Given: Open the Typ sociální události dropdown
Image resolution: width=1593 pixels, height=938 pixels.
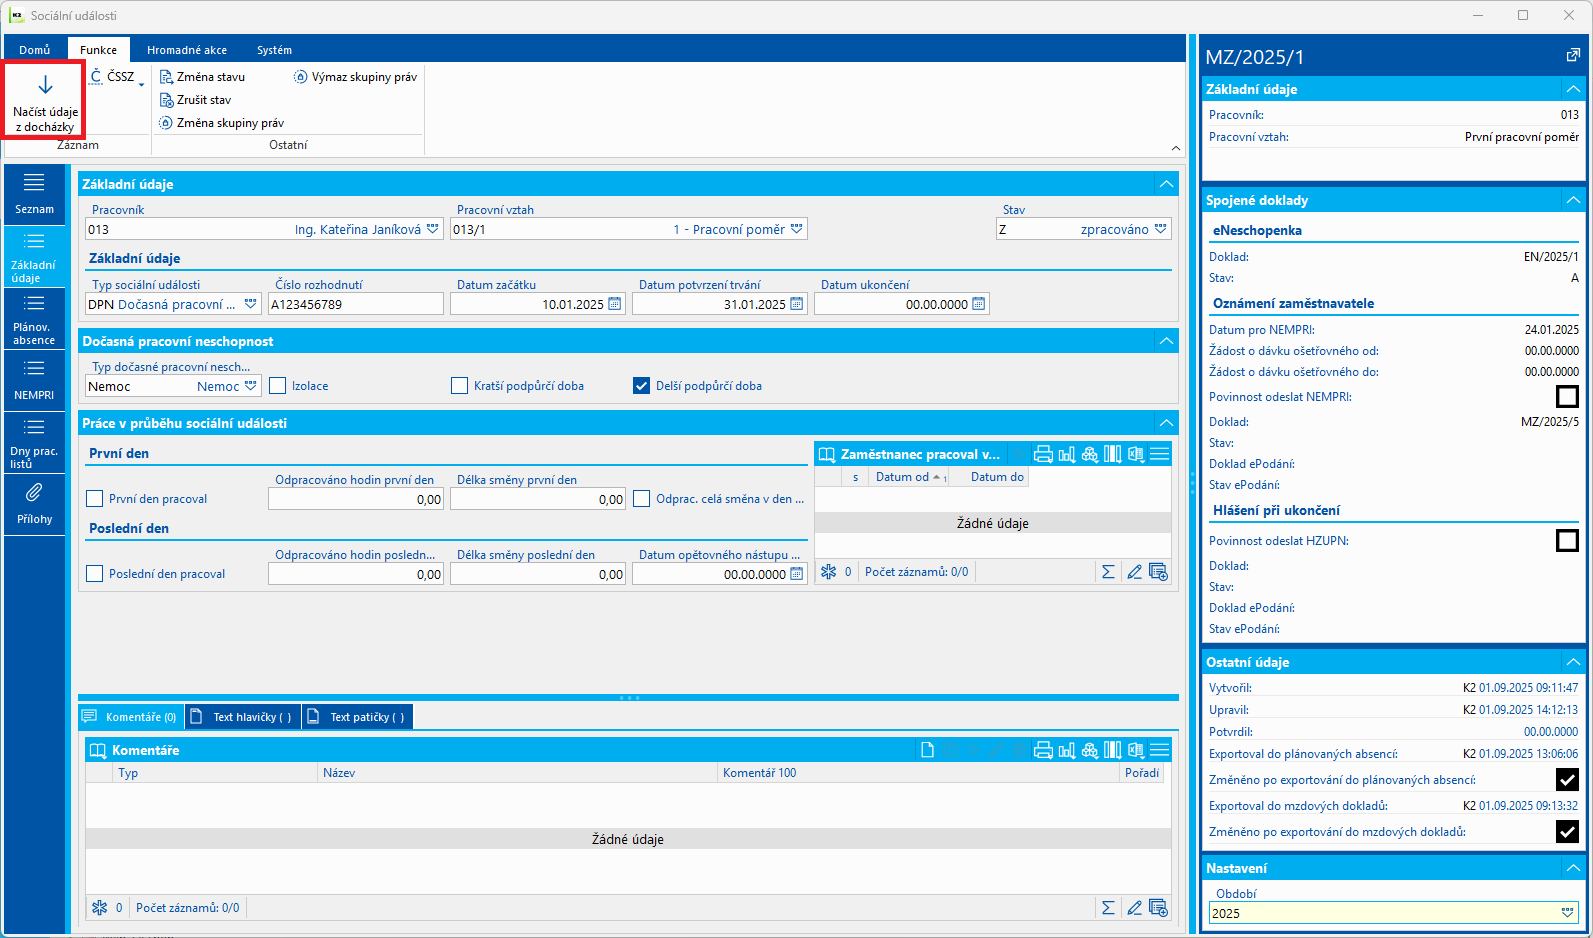Looking at the screenshot, I should tap(251, 304).
